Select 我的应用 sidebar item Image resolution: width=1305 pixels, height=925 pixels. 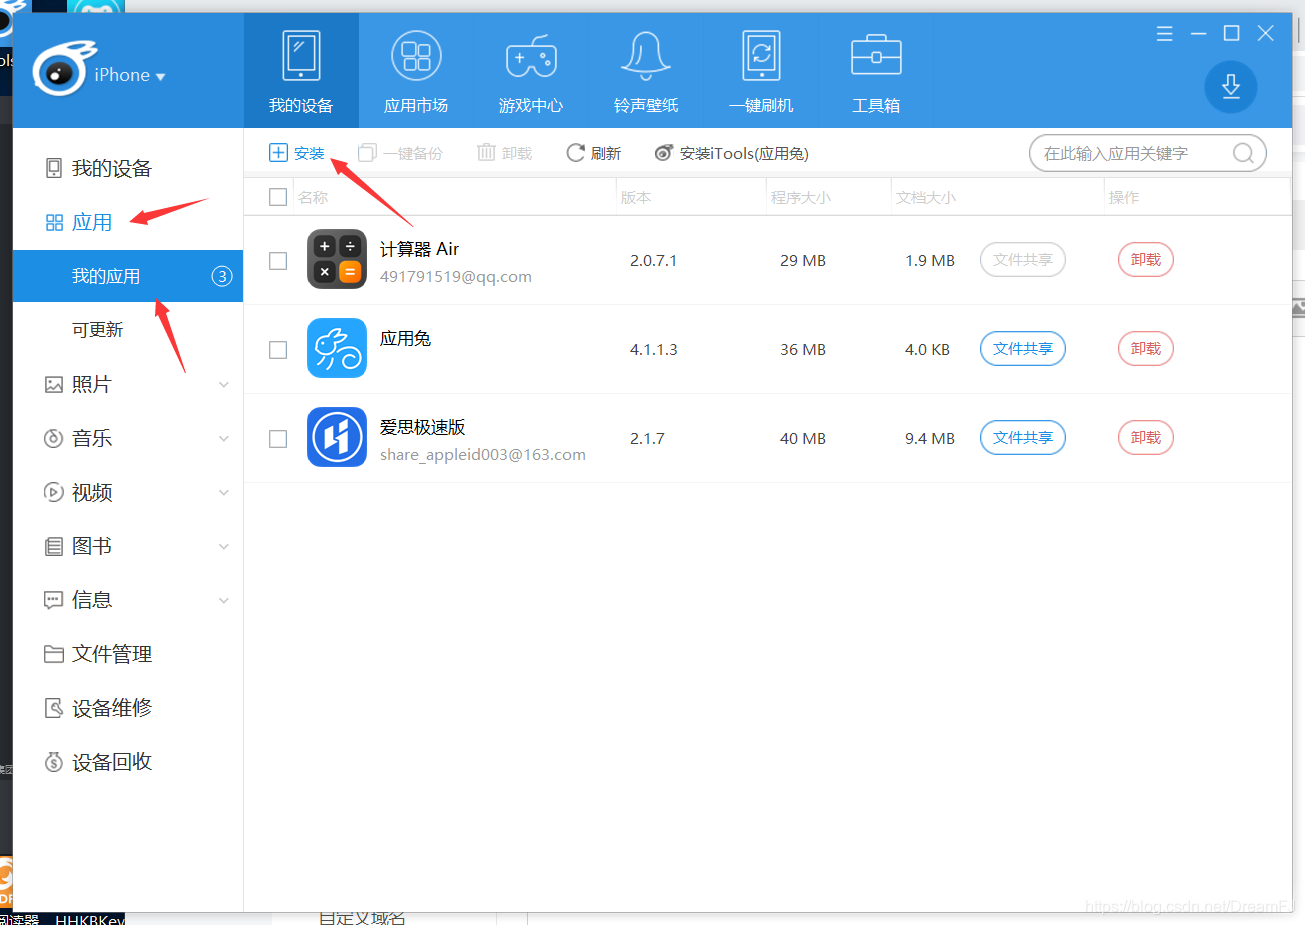[x=128, y=276]
